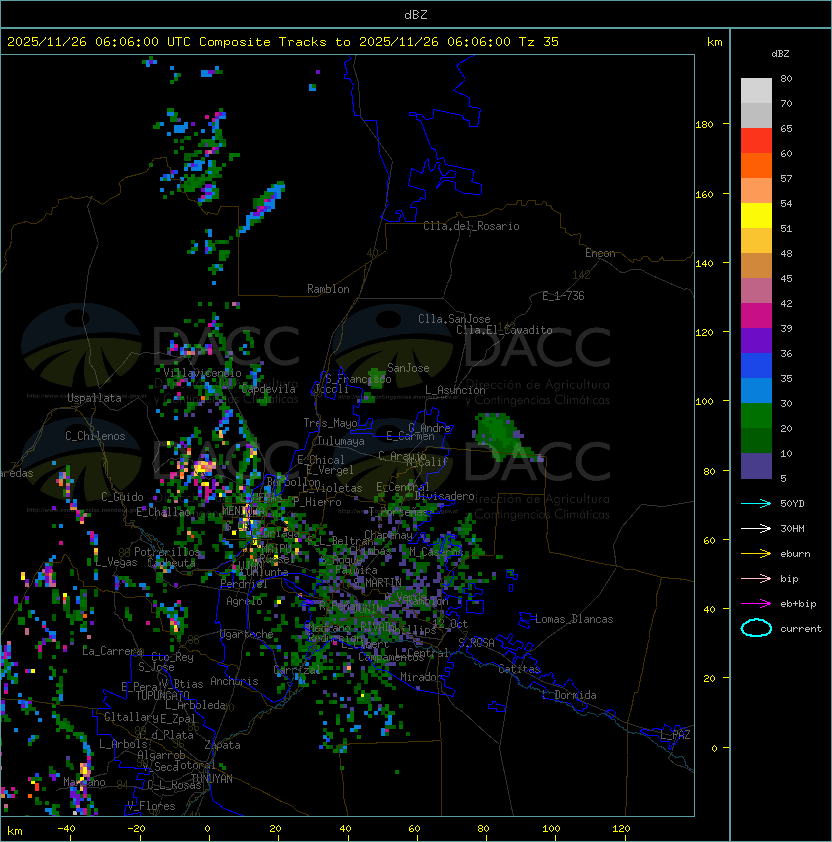Pick the light gray 70-80 dBZ swatch
Image resolution: width=832 pixels, height=842 pixels.
click(x=756, y=90)
